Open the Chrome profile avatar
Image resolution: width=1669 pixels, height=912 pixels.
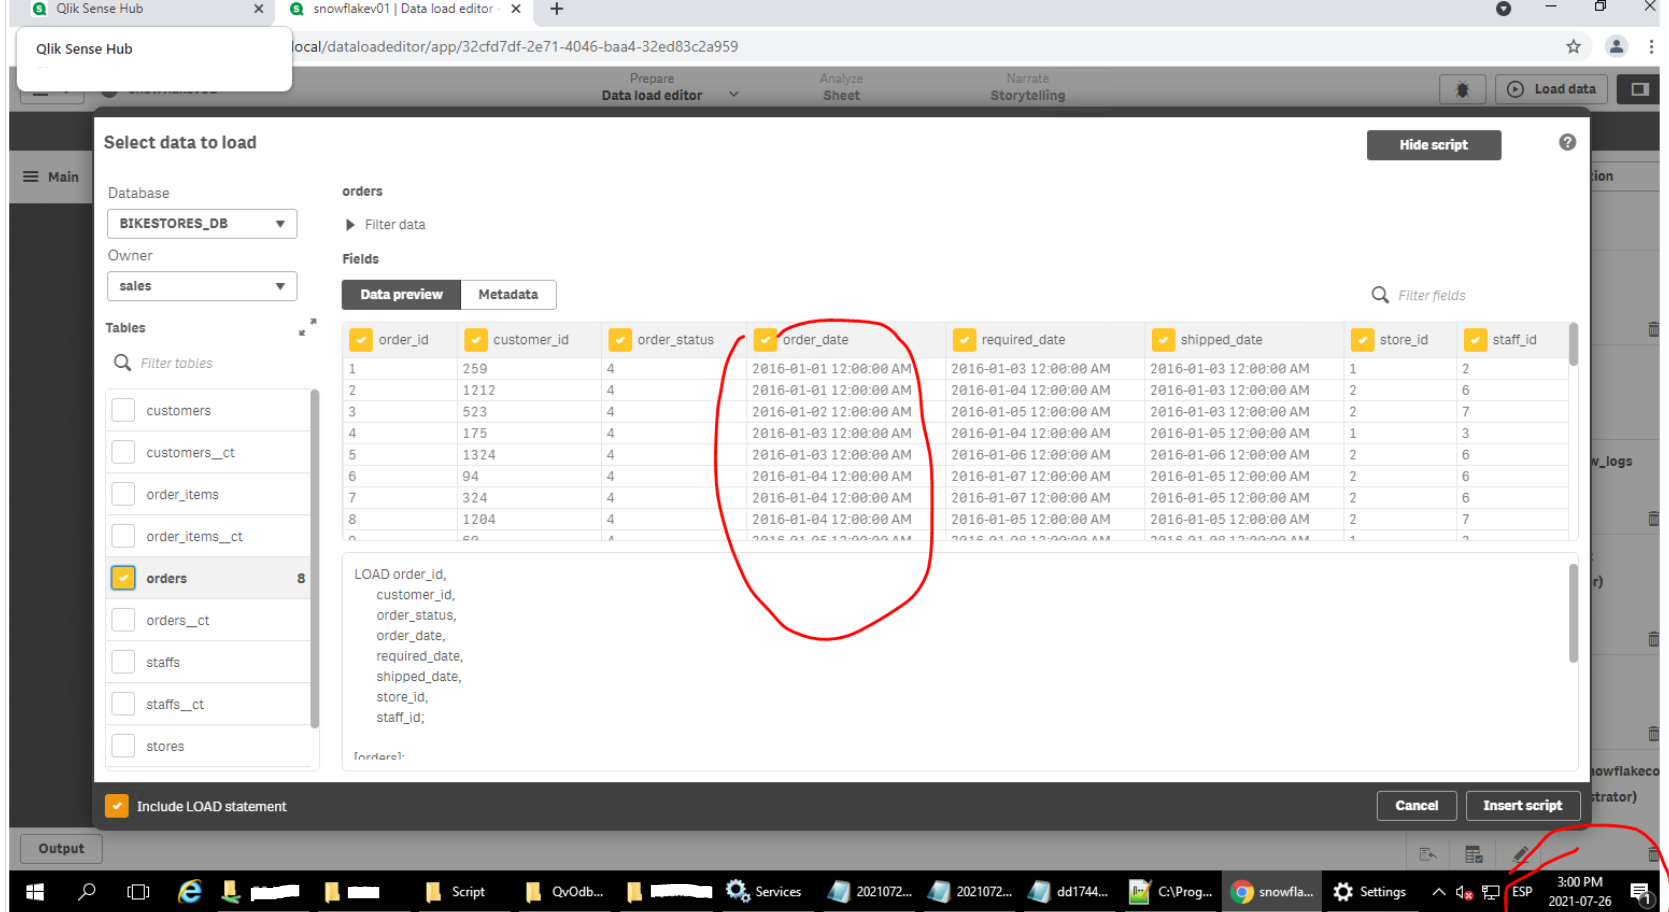[1616, 46]
